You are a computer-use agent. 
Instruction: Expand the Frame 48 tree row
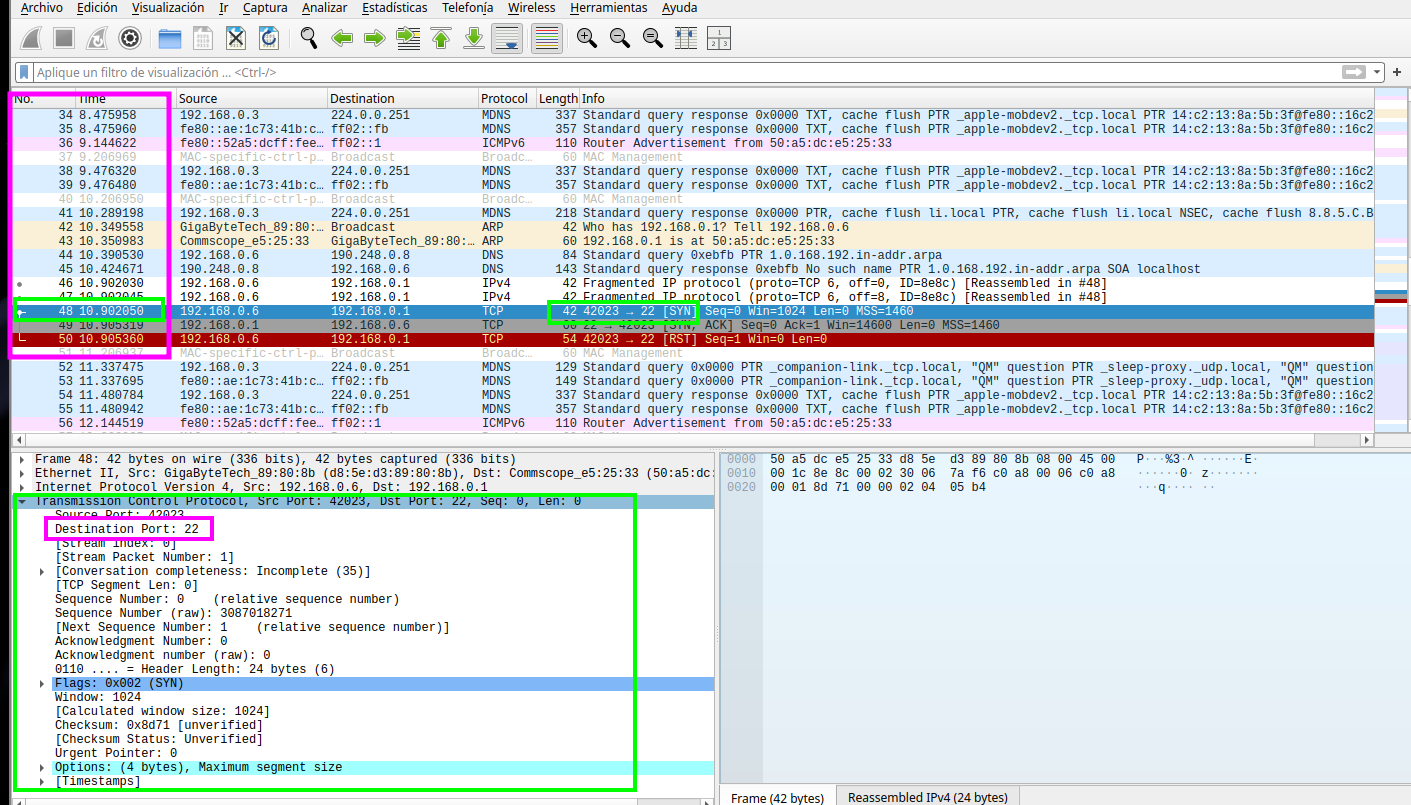23,459
